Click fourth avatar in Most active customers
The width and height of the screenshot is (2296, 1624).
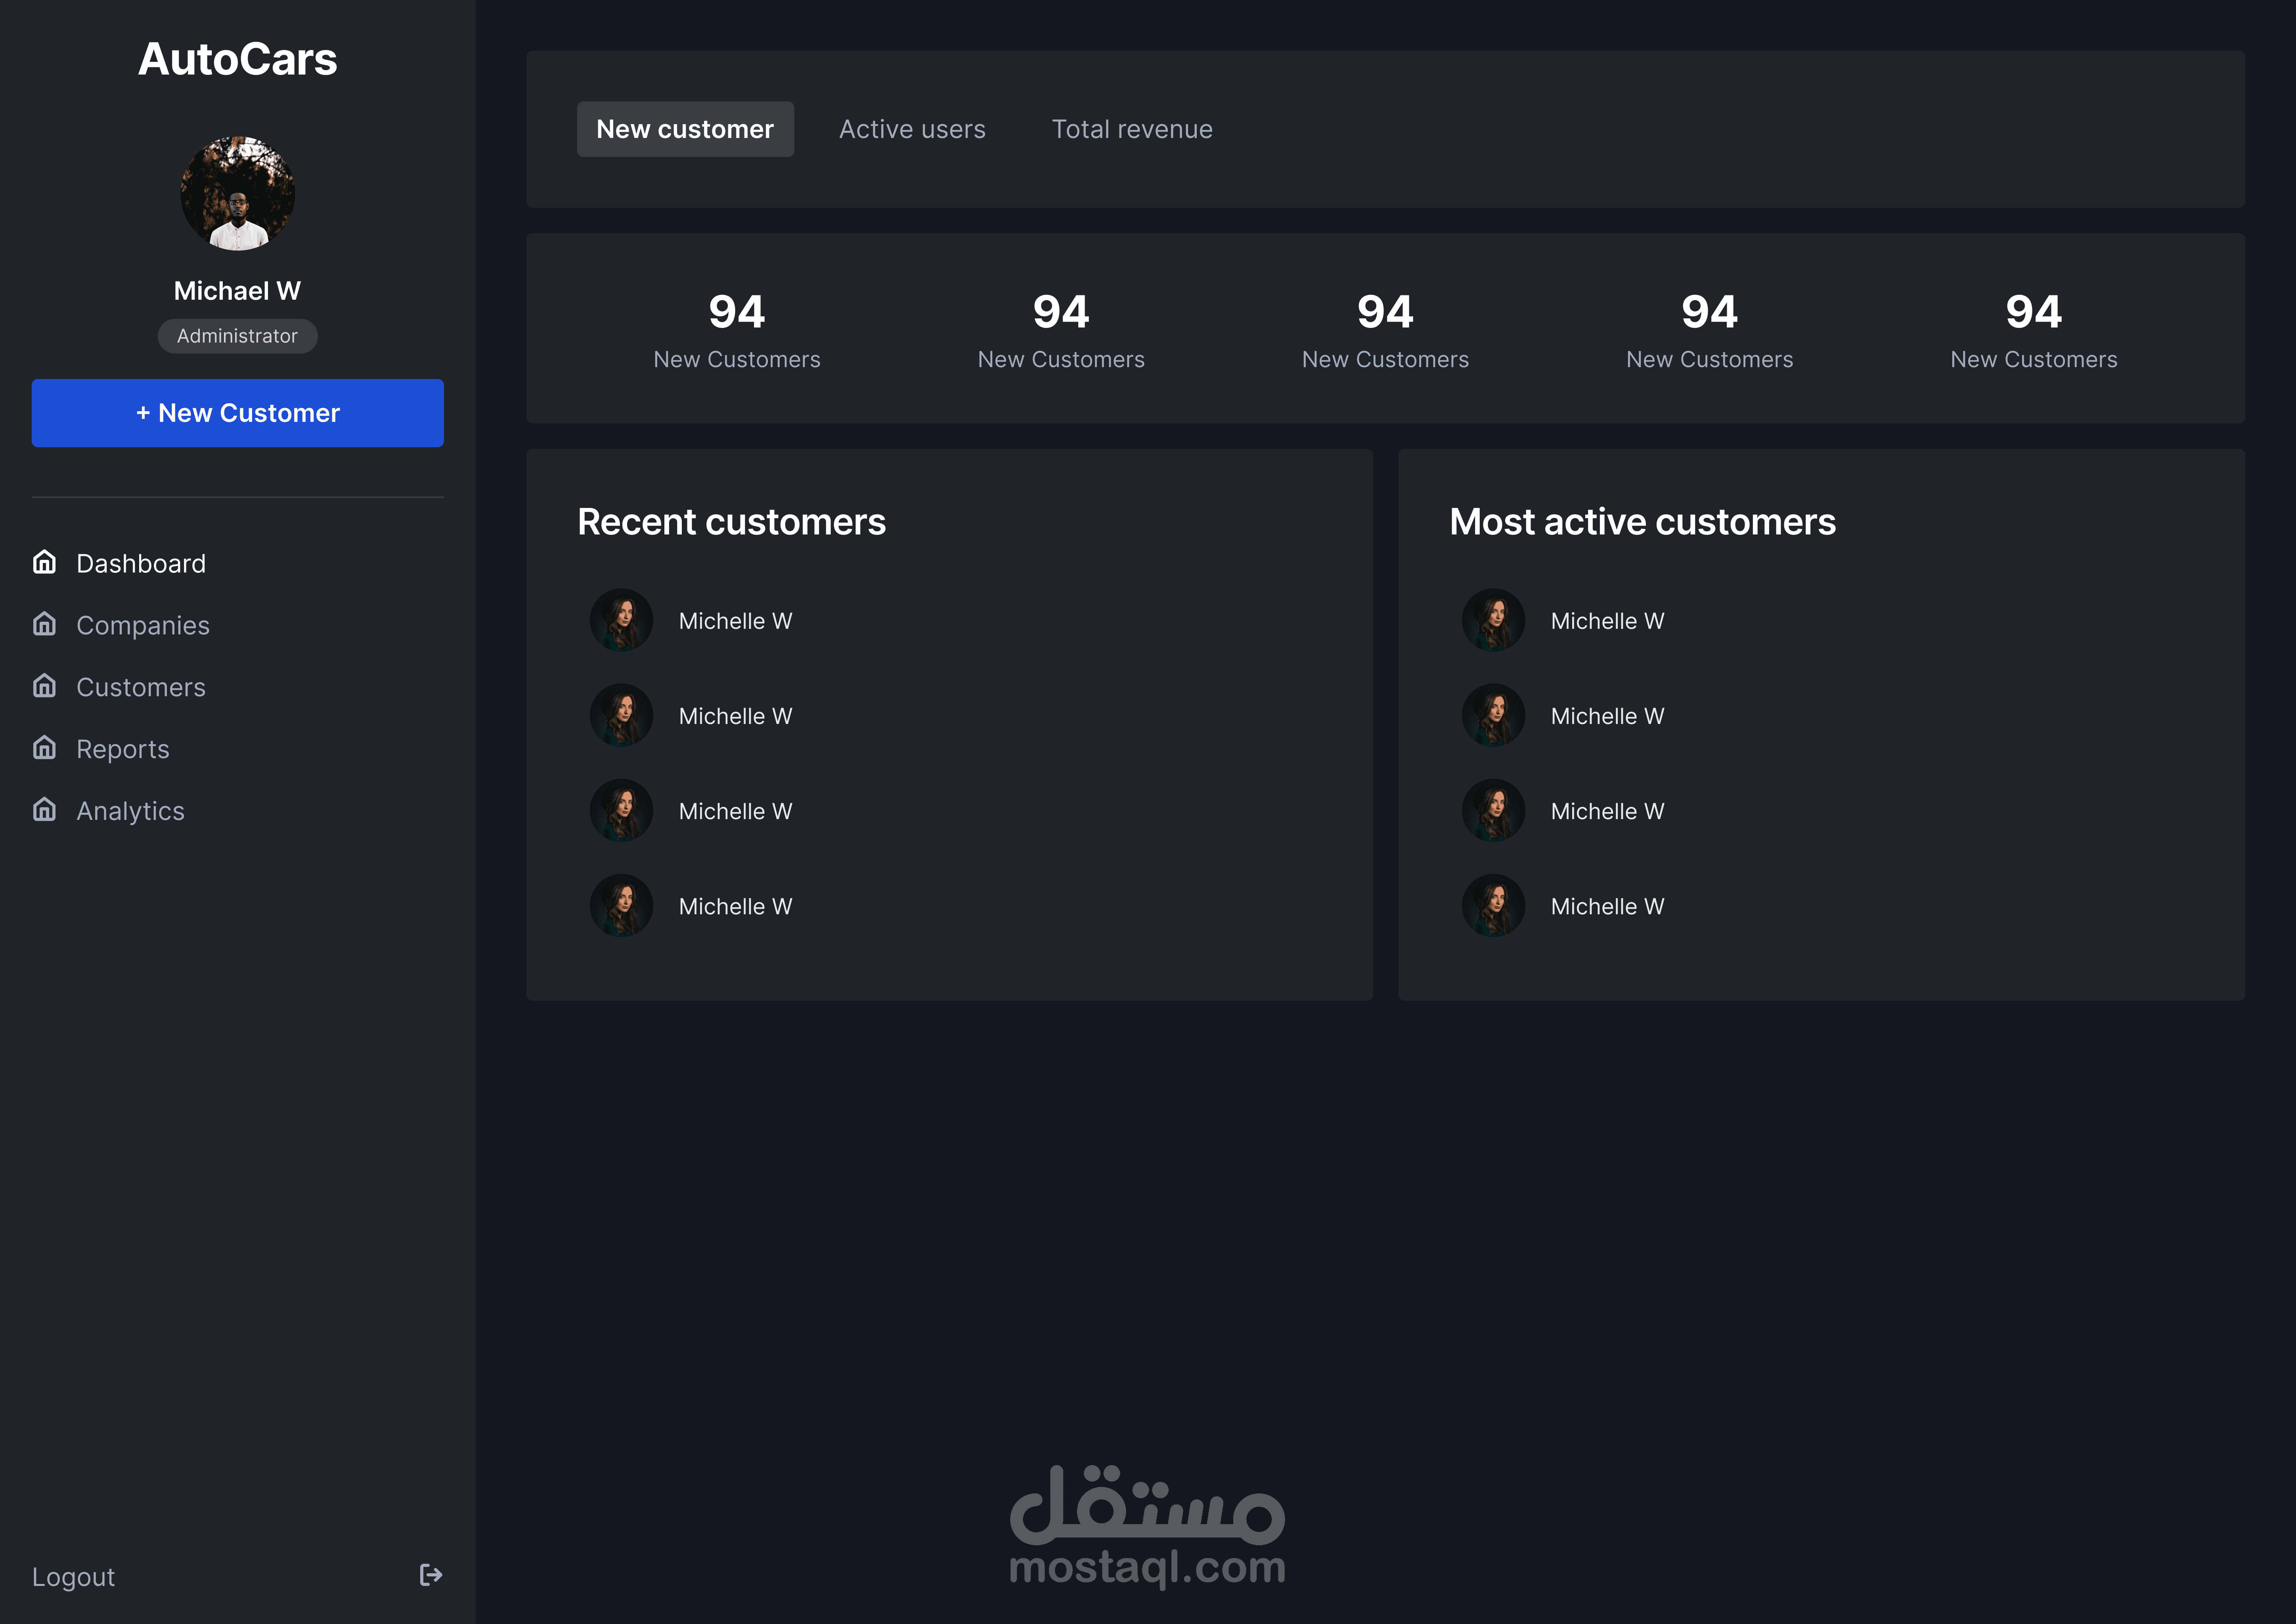pyautogui.click(x=1493, y=905)
